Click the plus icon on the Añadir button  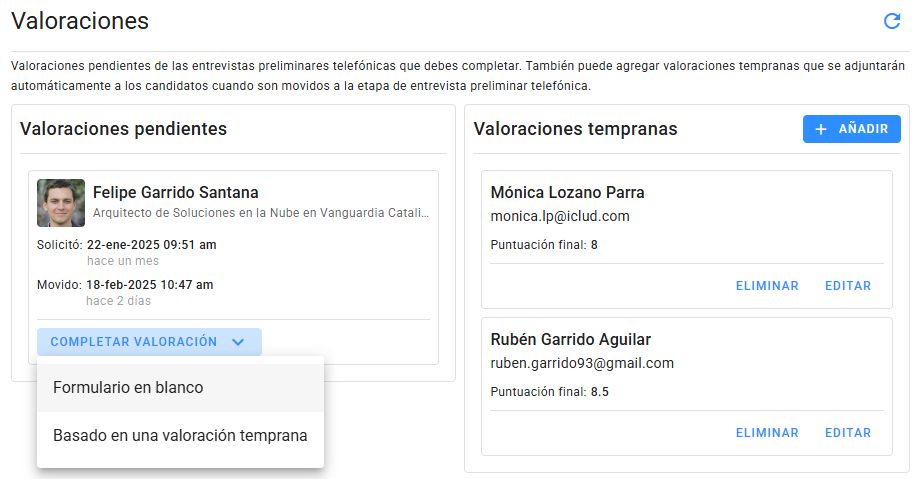click(x=821, y=129)
